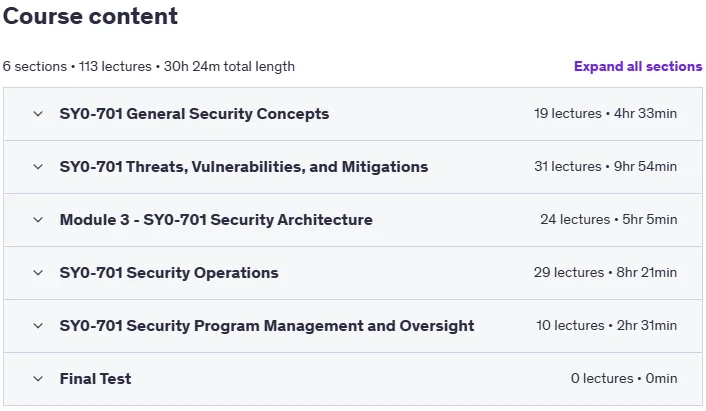The height and width of the screenshot is (411, 706).
Task: Click 31 lectures • 9hr 54min summary
Action: click(605, 167)
